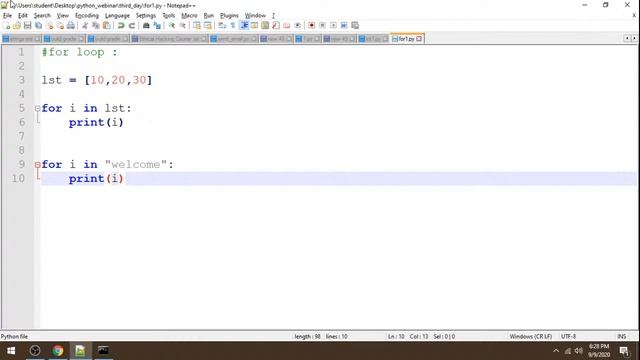Open the Edit menu
640x360 pixels.
[x=22, y=16]
